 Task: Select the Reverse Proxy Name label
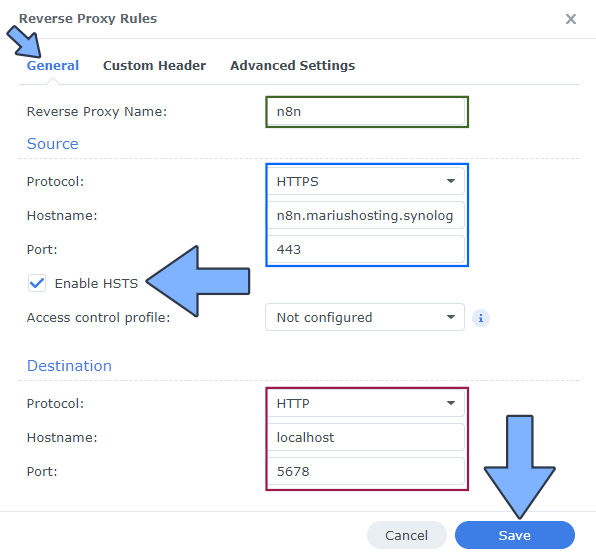97,112
